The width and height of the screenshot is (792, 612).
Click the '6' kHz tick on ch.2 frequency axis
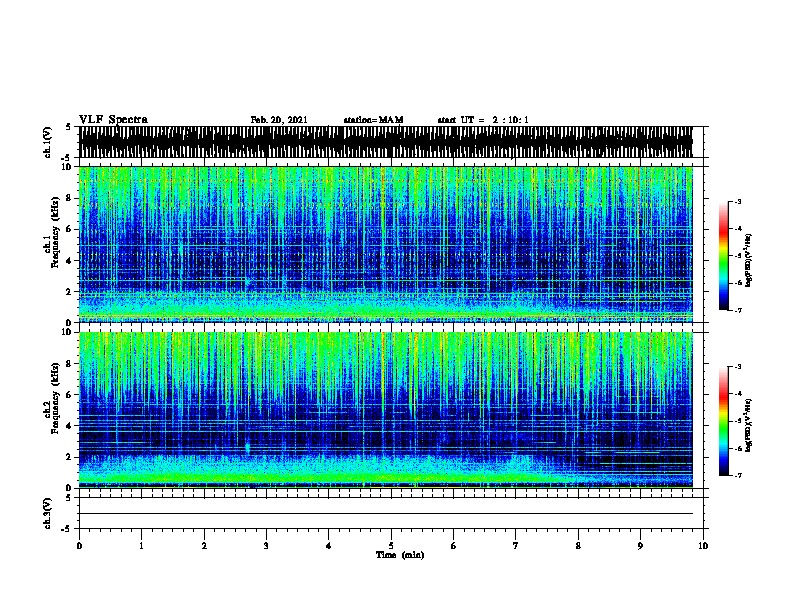pyautogui.click(x=69, y=395)
